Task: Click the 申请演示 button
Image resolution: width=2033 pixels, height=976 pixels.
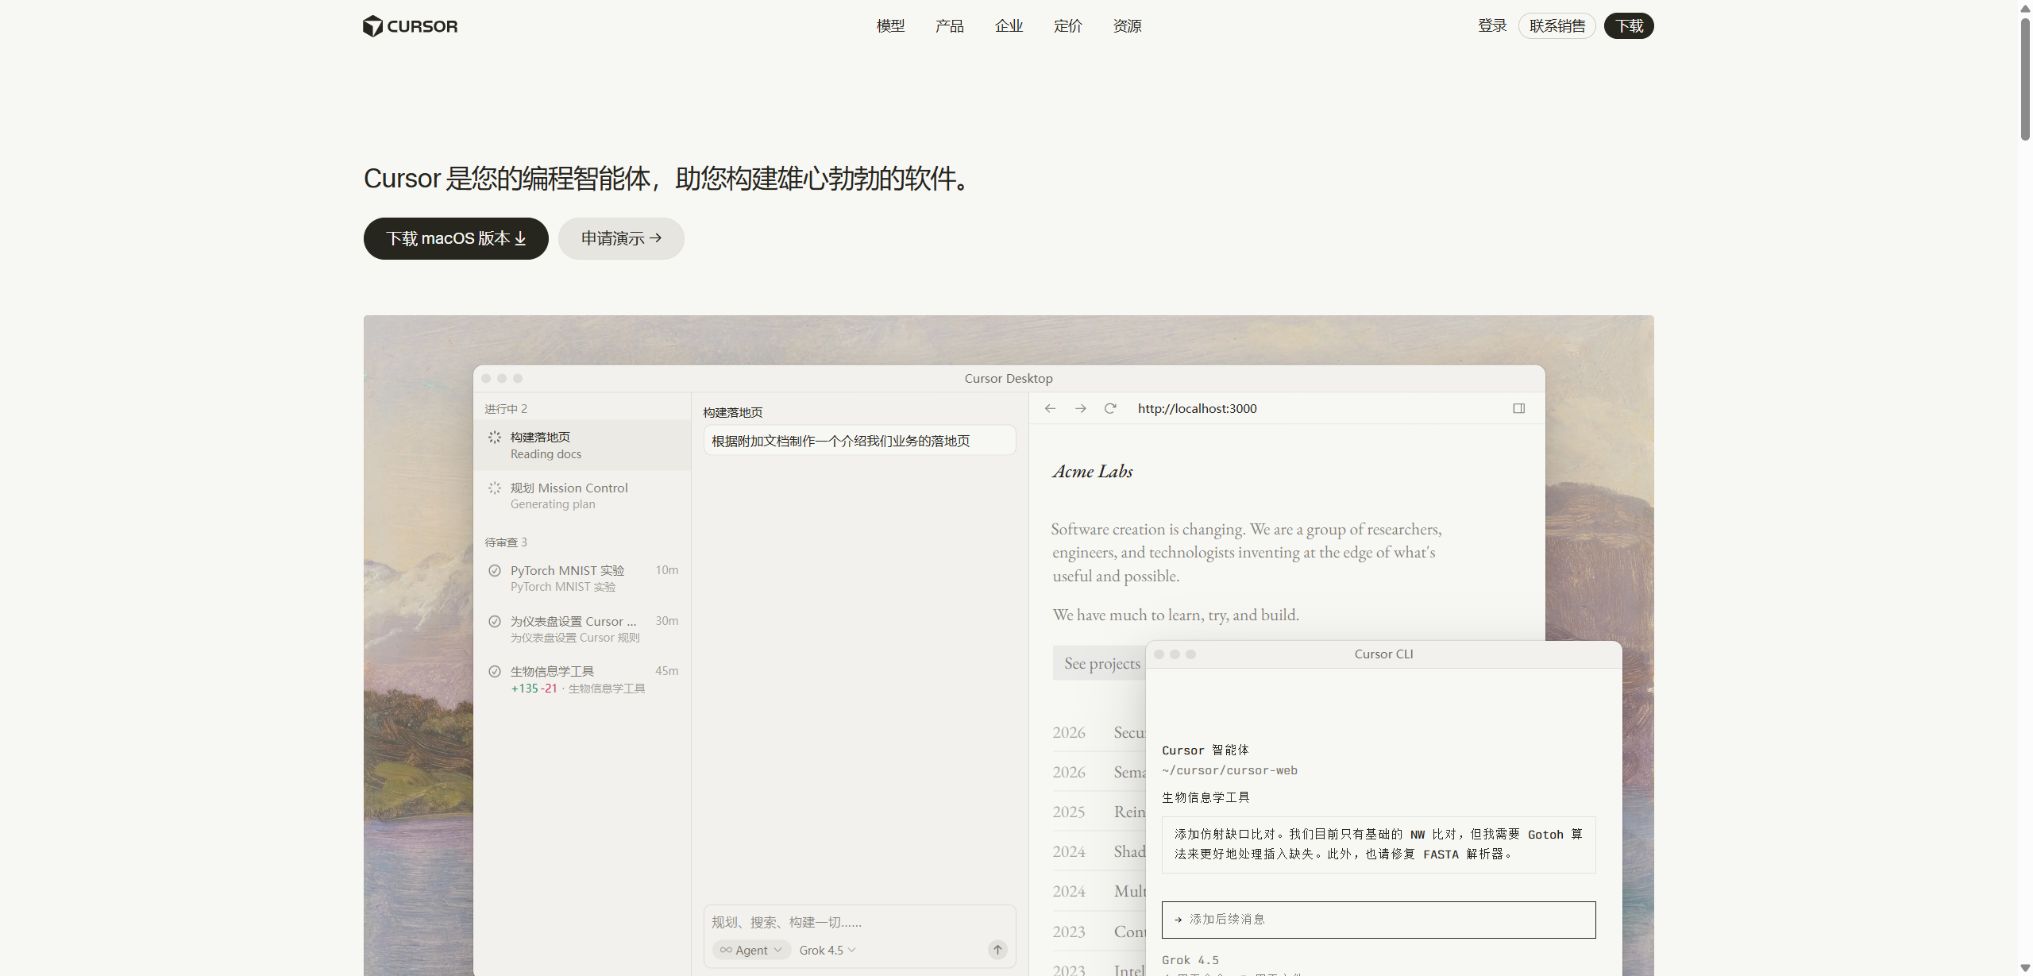Action: [621, 239]
